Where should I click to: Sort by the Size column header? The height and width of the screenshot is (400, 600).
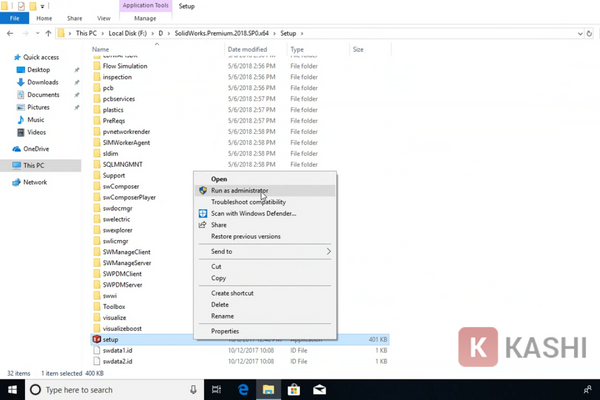coord(358,49)
